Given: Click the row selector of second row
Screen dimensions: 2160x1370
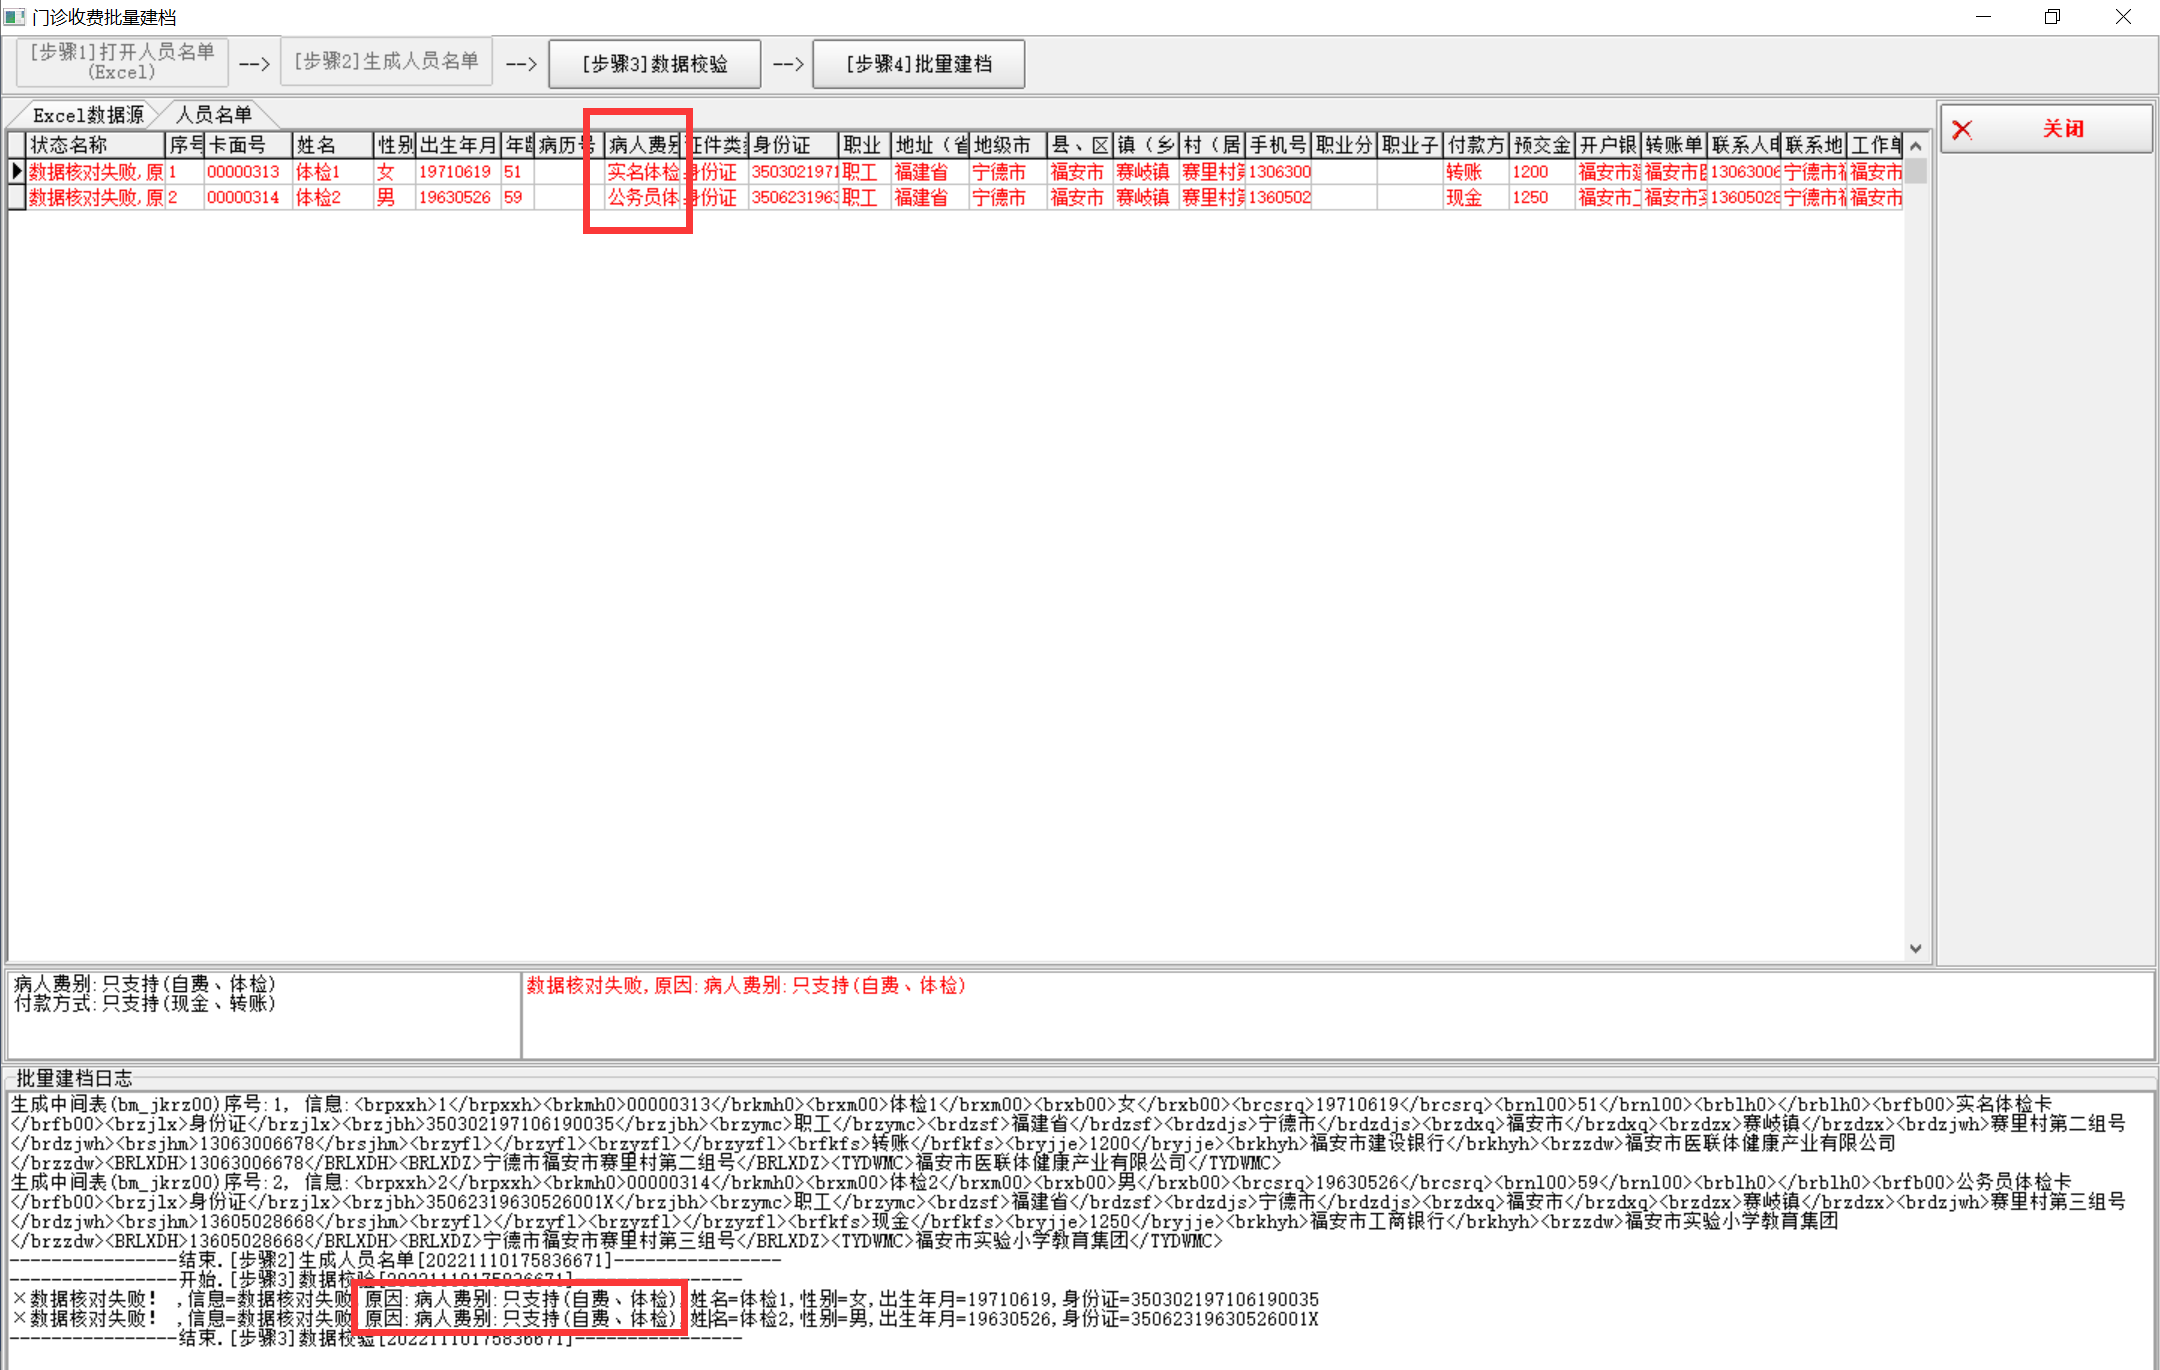Looking at the screenshot, I should coord(16,197).
